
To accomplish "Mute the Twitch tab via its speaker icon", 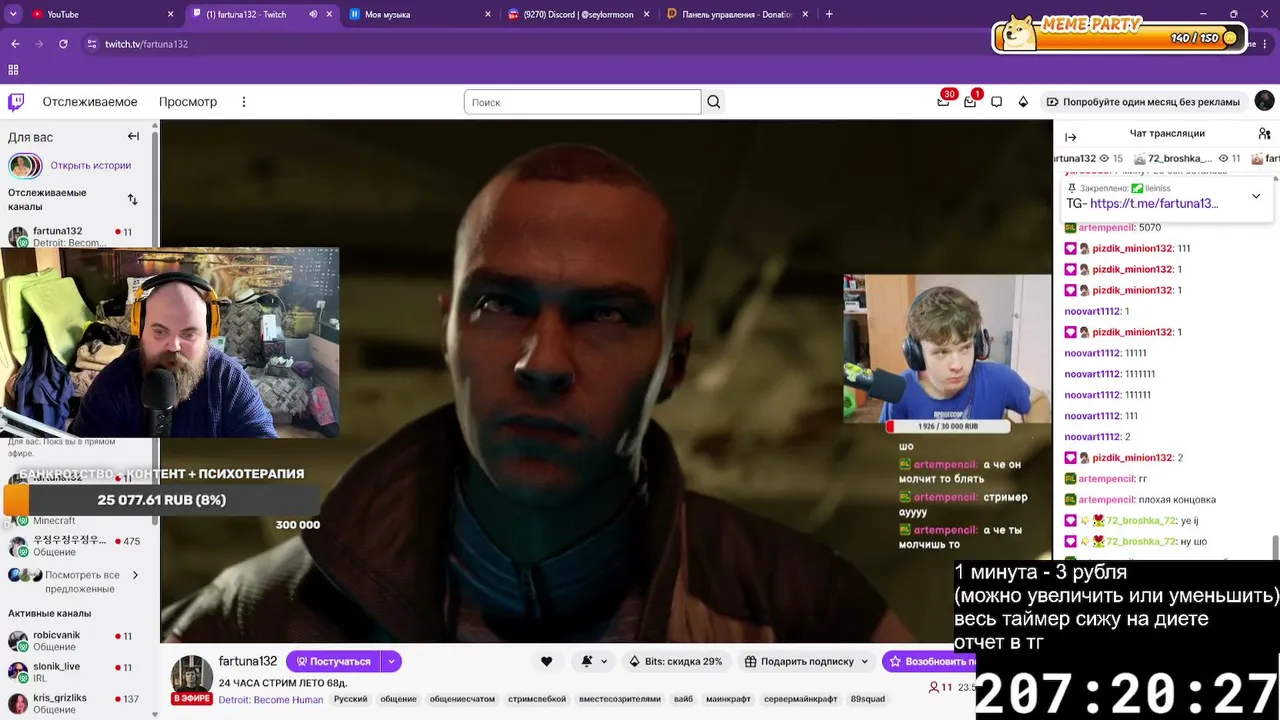I will click(313, 14).
